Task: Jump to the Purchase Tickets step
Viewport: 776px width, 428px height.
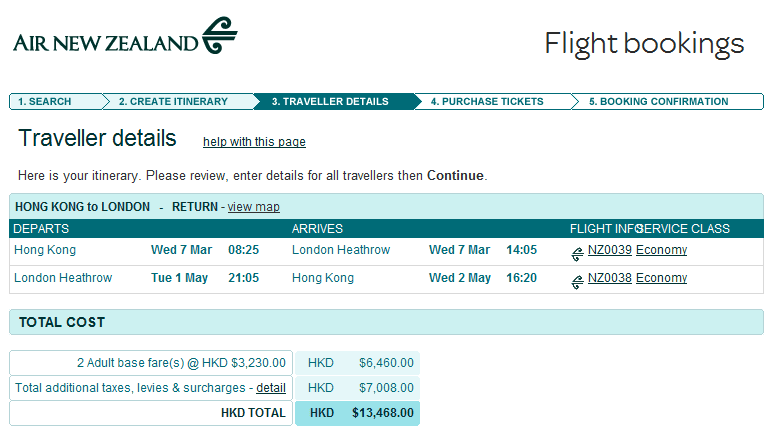Action: tap(487, 101)
